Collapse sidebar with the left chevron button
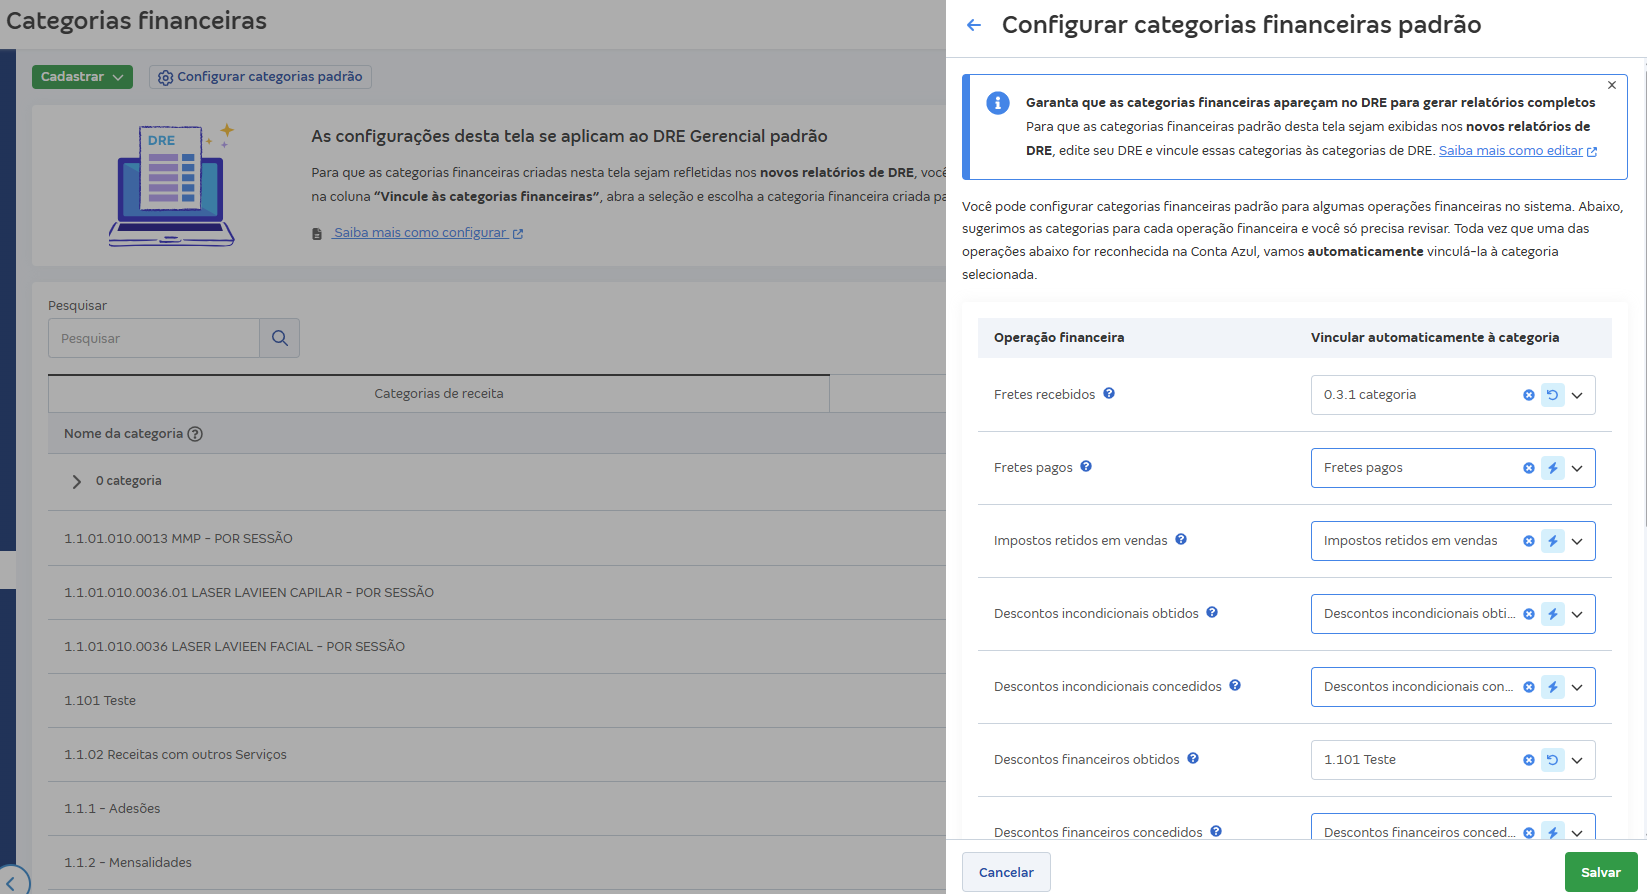The height and width of the screenshot is (894, 1647). (x=11, y=883)
